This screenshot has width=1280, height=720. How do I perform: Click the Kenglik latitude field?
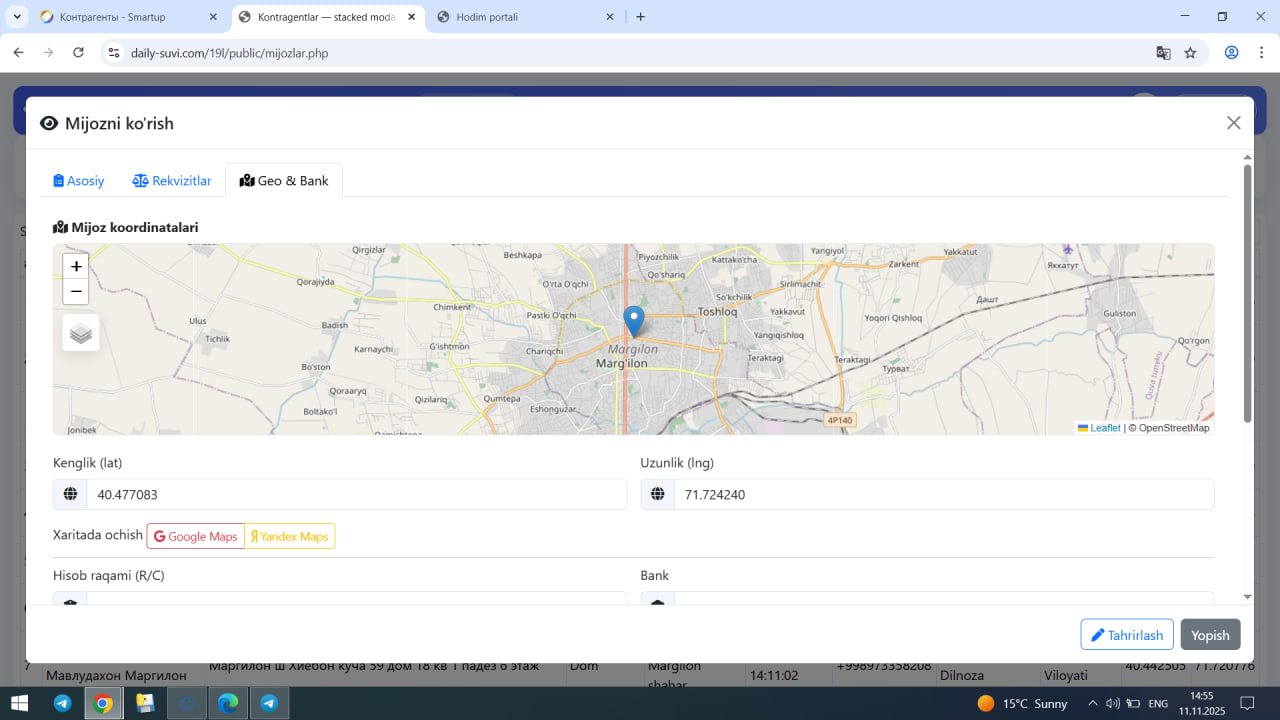355,494
